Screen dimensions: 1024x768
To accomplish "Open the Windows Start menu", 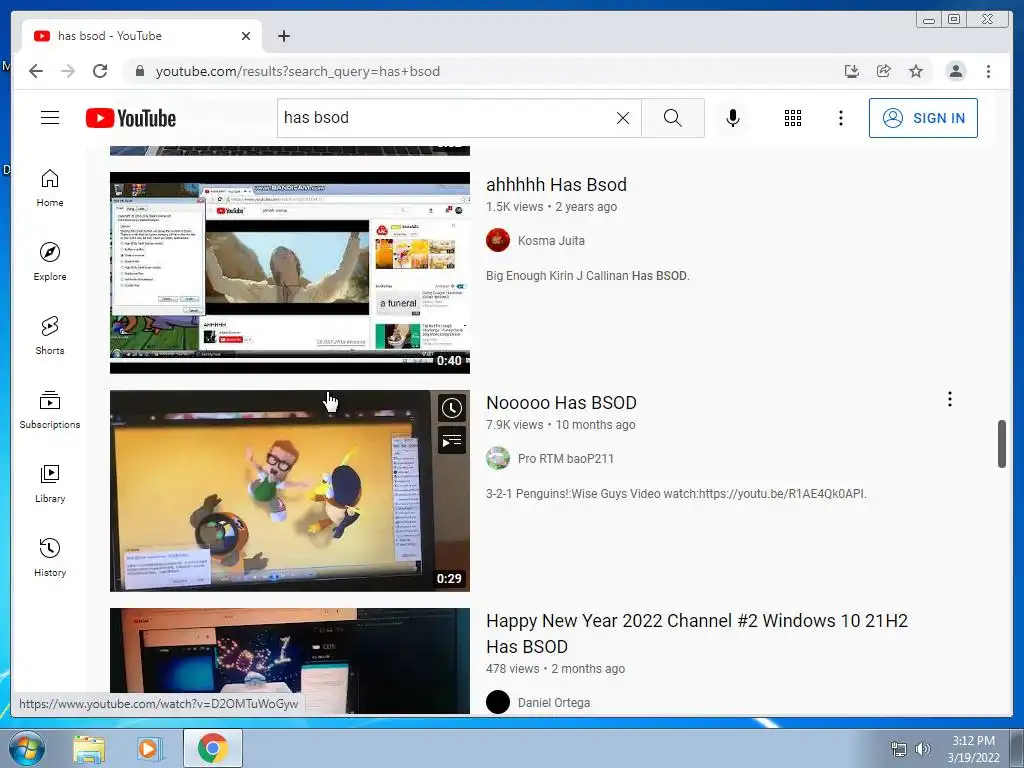I will click(27, 748).
